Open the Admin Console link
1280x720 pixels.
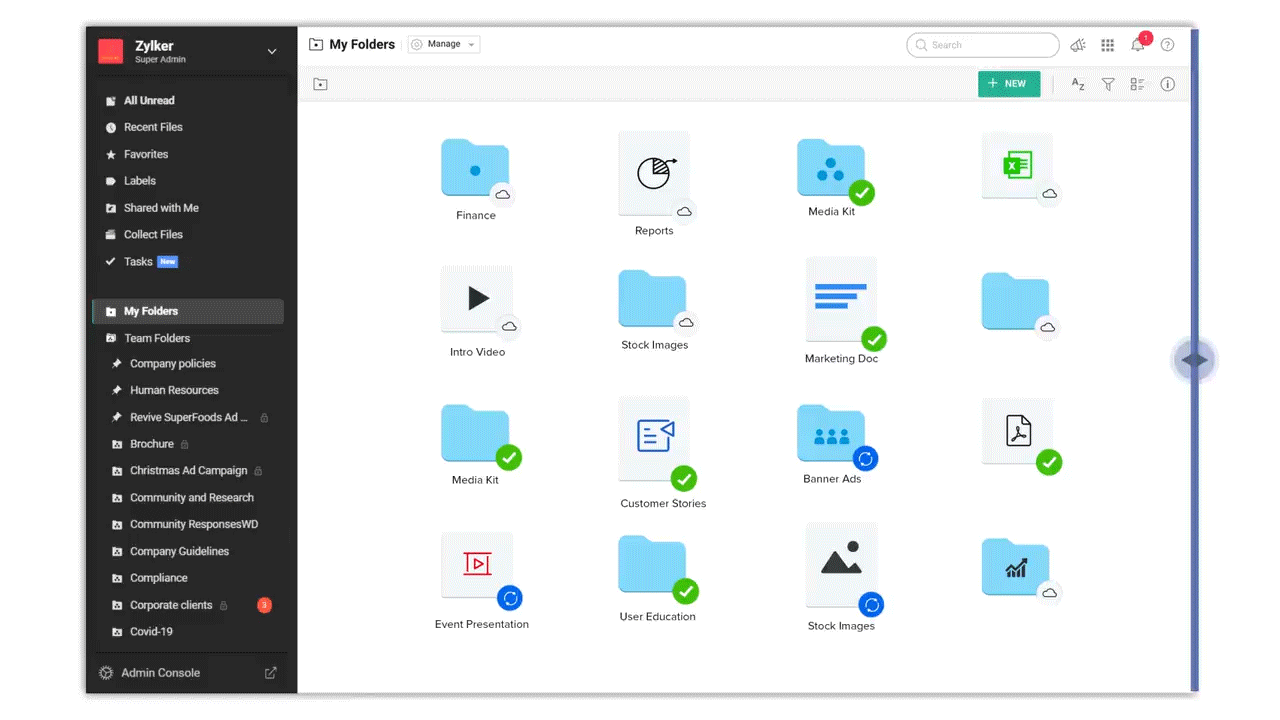tap(160, 672)
